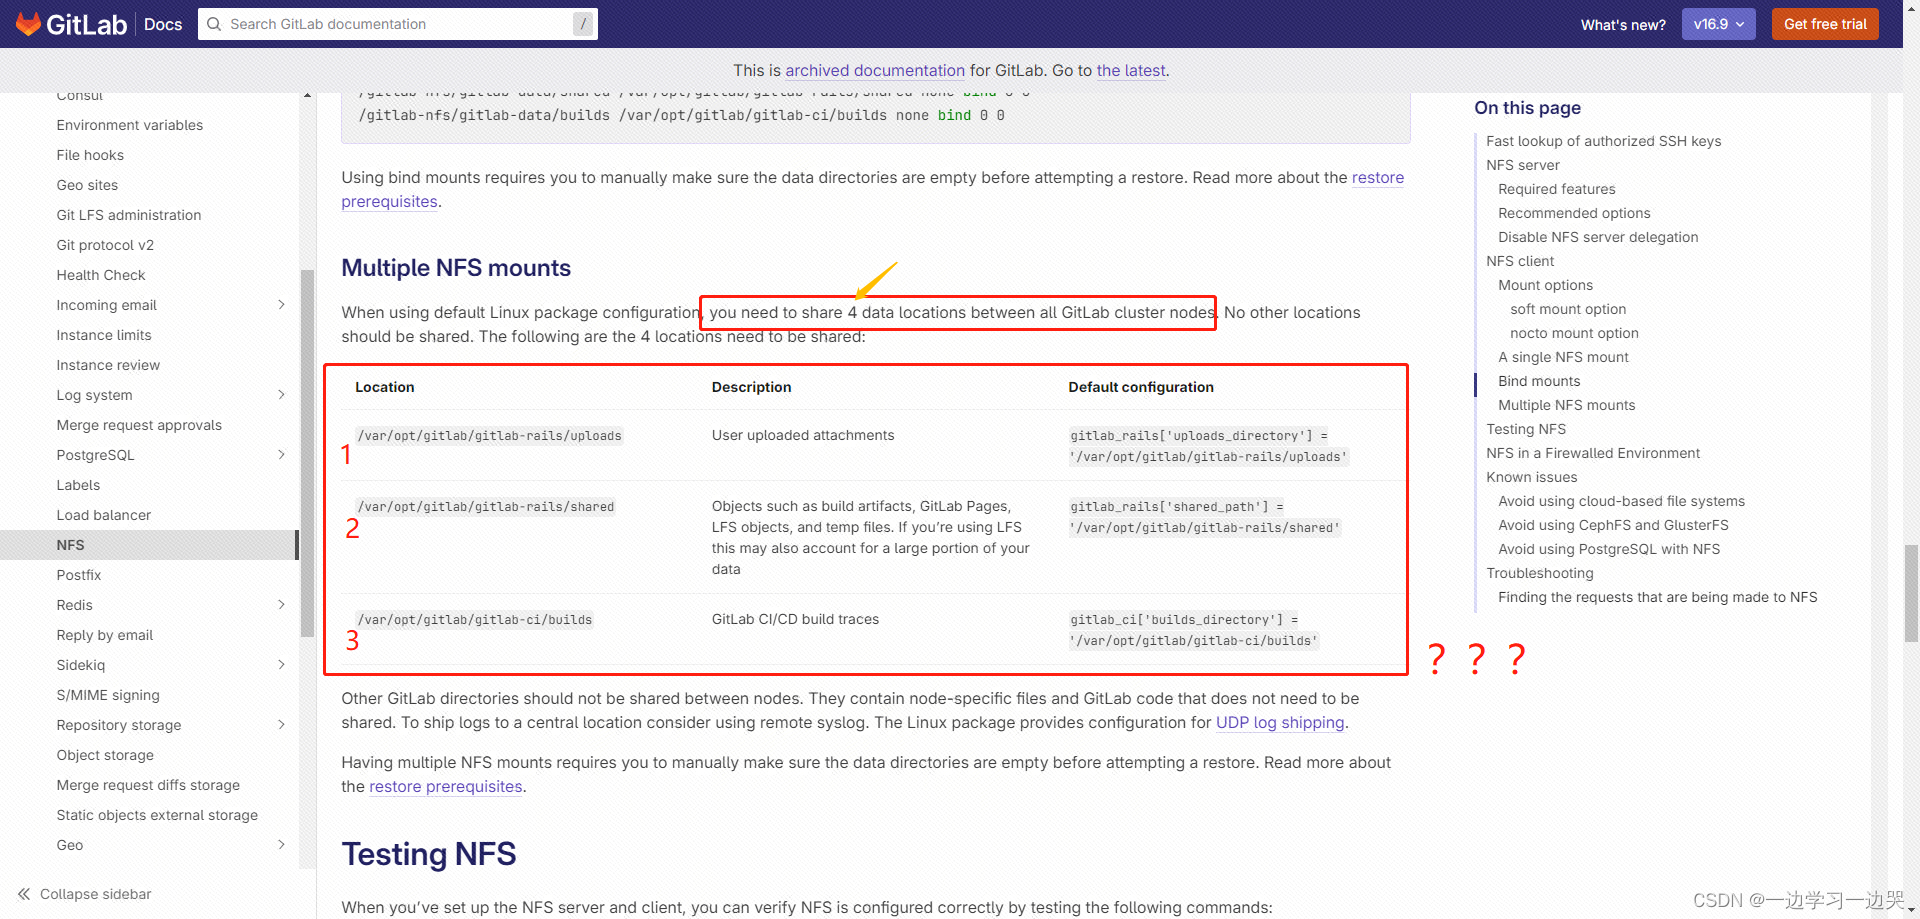Select the active NFS sidebar item
Screen dimensions: 1920x919
148,545
